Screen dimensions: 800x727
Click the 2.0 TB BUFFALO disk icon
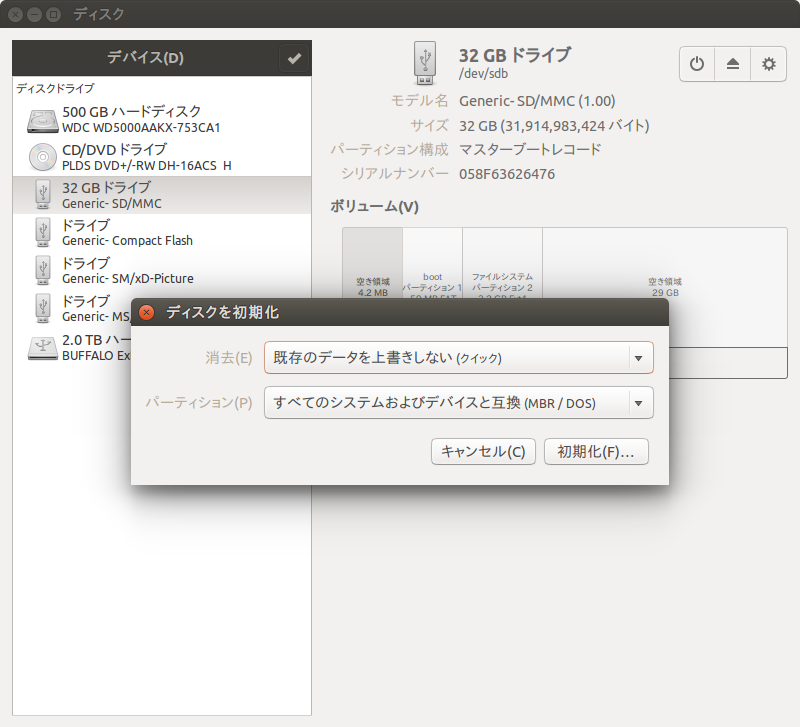[x=42, y=348]
